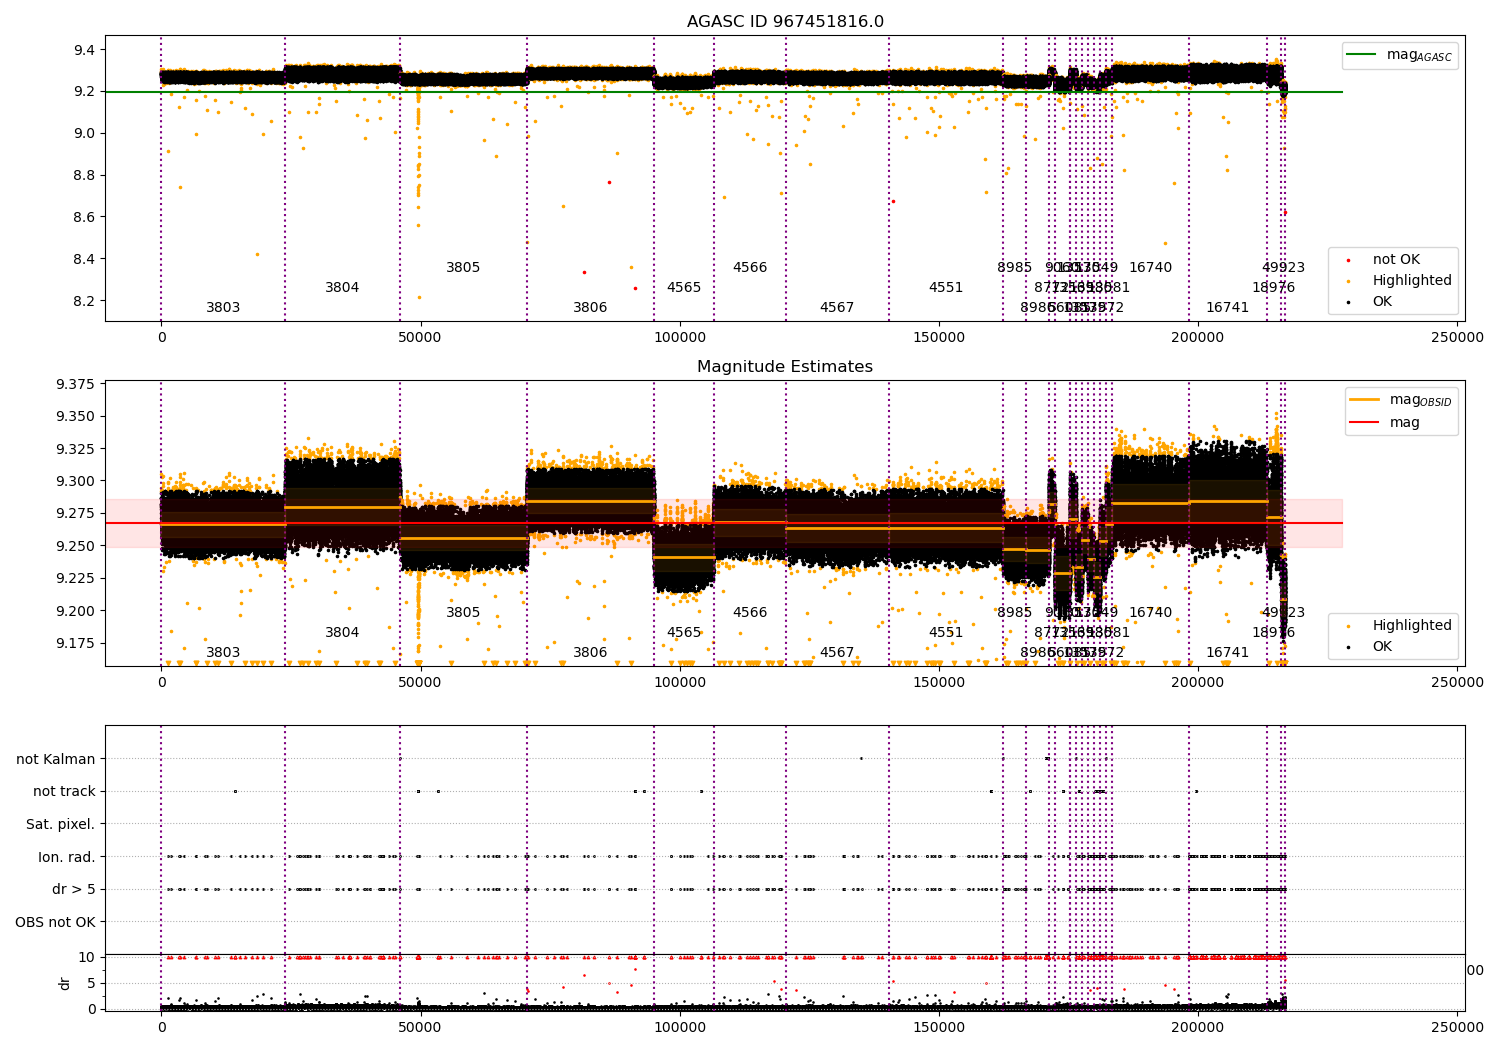Click the 9.4 y-axis tick label
Viewport: 1500px width, 1050px height.
point(86,50)
